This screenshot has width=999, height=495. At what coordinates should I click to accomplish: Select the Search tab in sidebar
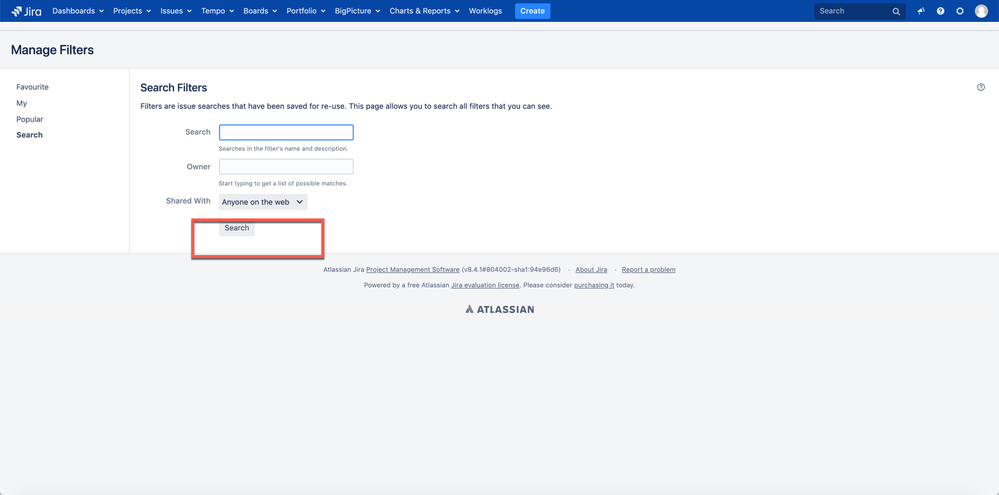coord(29,135)
